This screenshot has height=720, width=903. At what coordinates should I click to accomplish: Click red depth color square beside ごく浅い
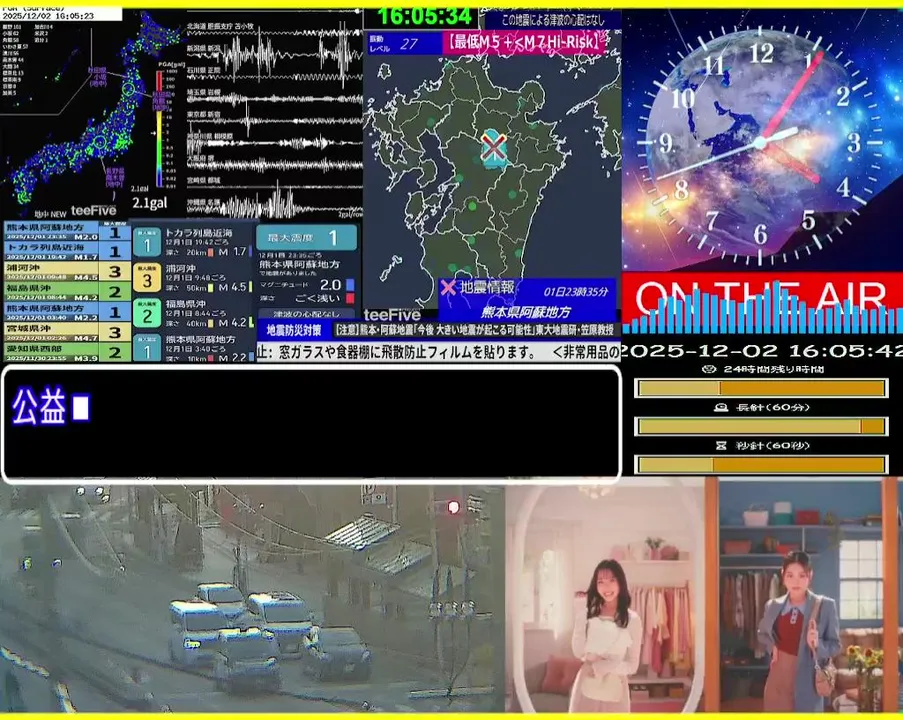(350, 298)
